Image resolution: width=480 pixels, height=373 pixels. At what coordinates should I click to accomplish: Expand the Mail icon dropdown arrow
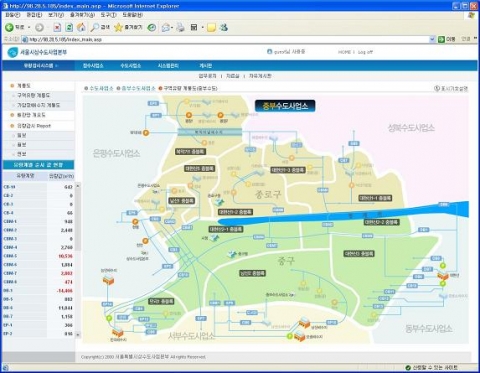coord(172,28)
